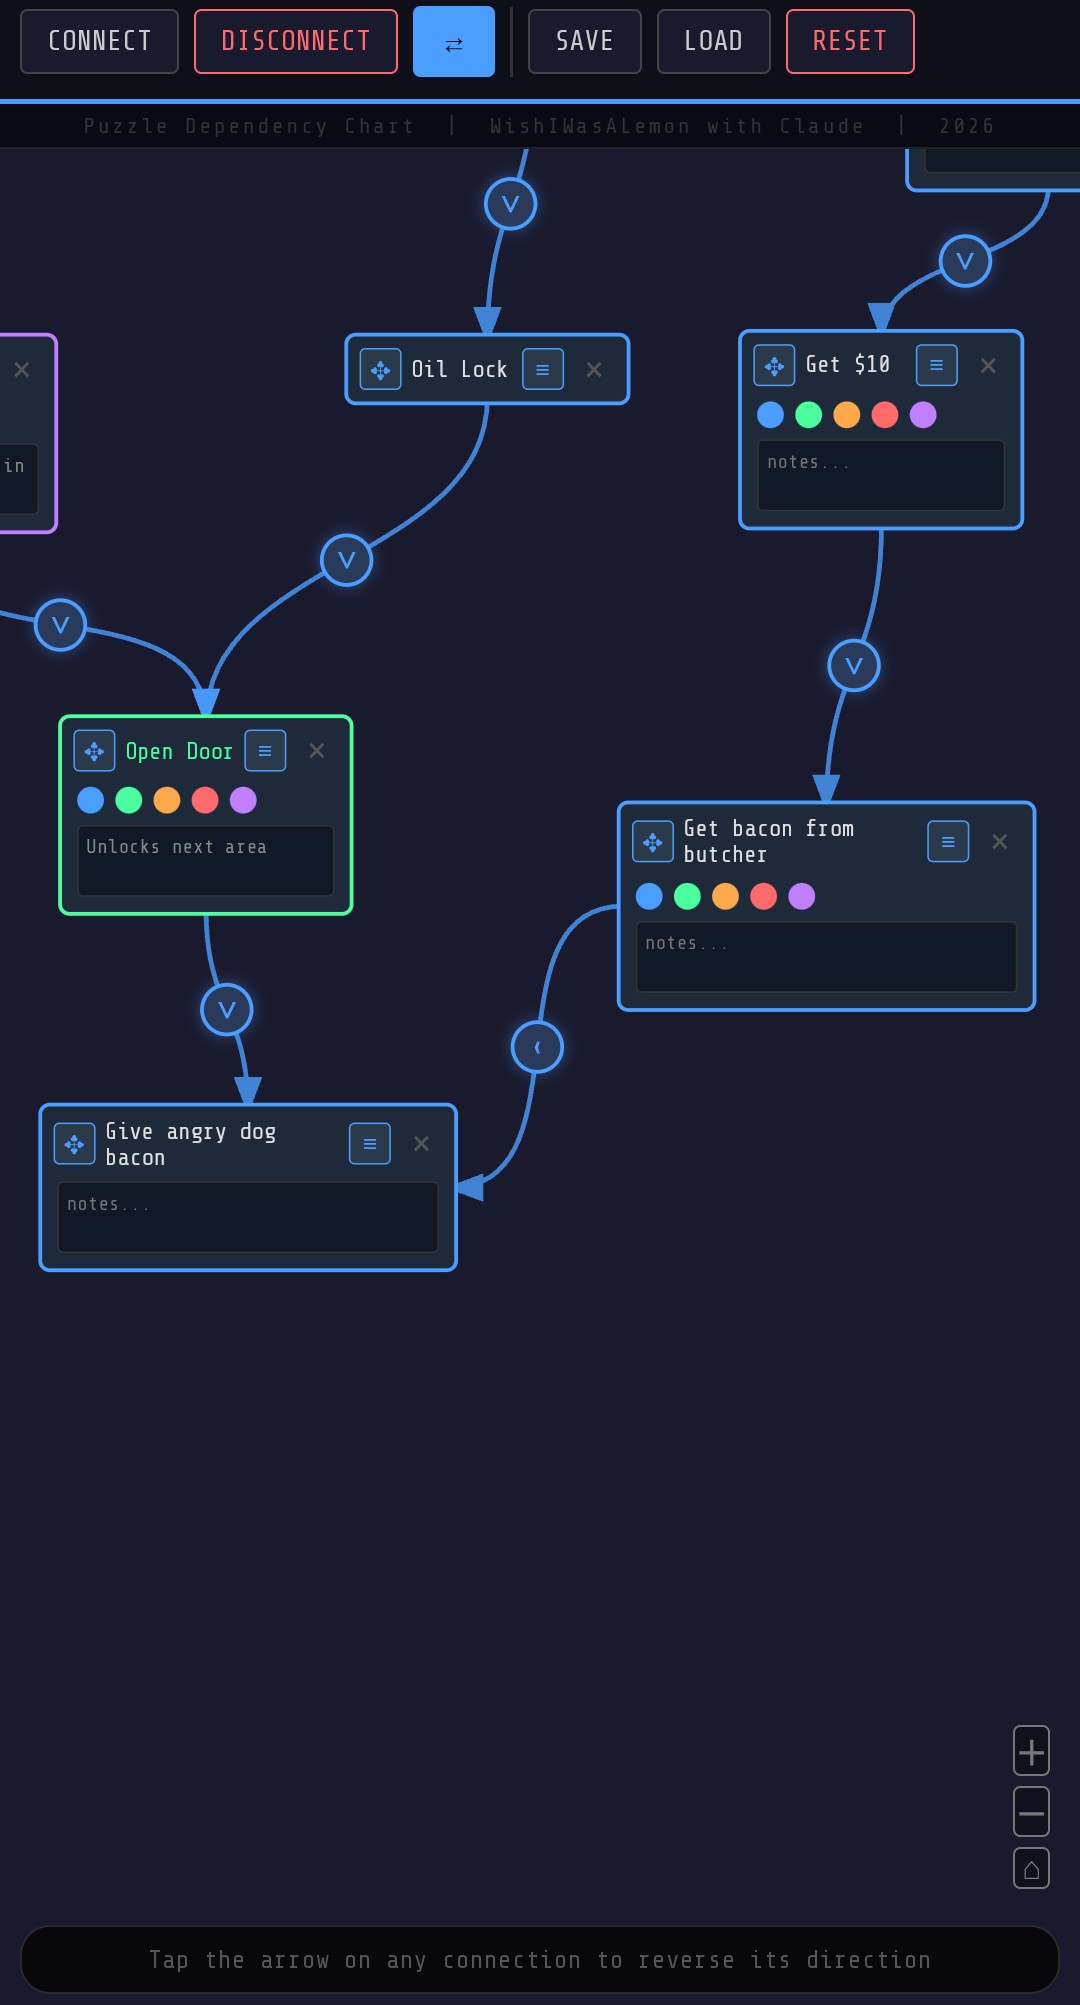Set butcher node color to red
The image size is (1080, 2005).
coord(764,896)
